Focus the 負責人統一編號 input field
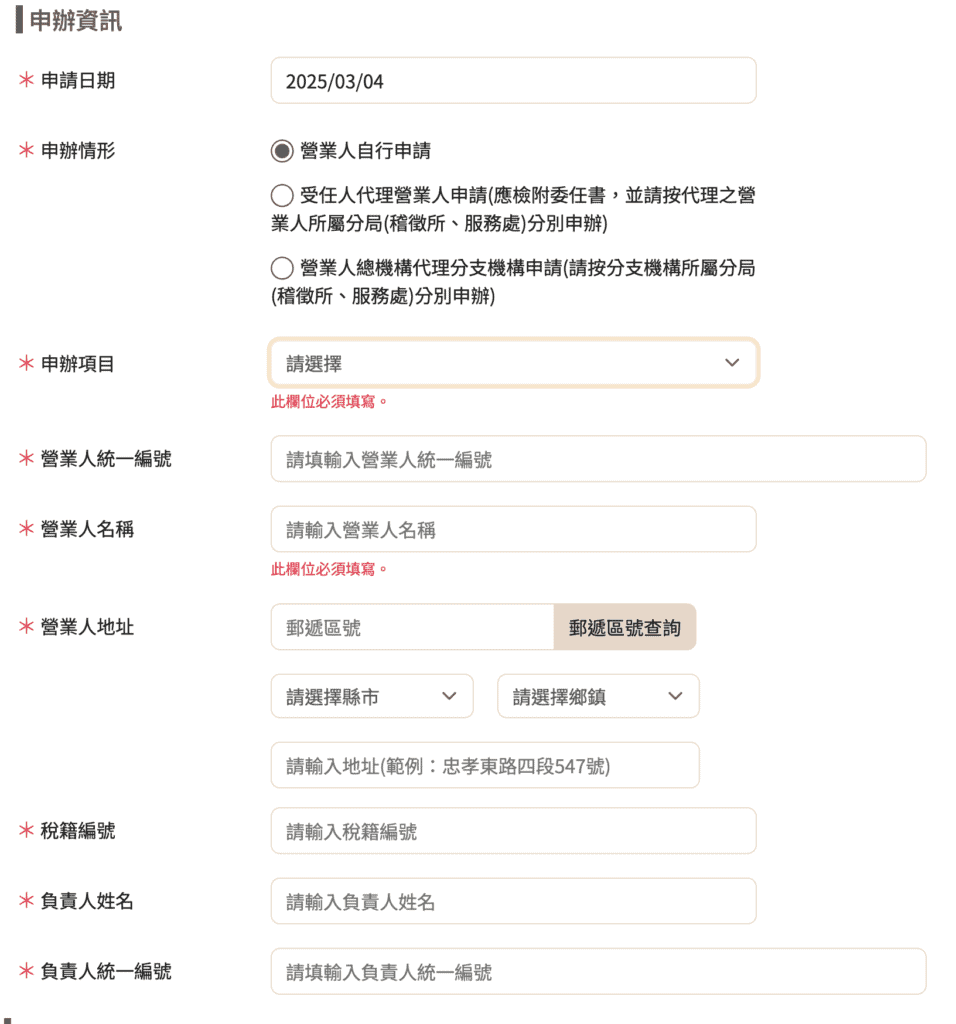The height and width of the screenshot is (1024, 956). coord(598,972)
